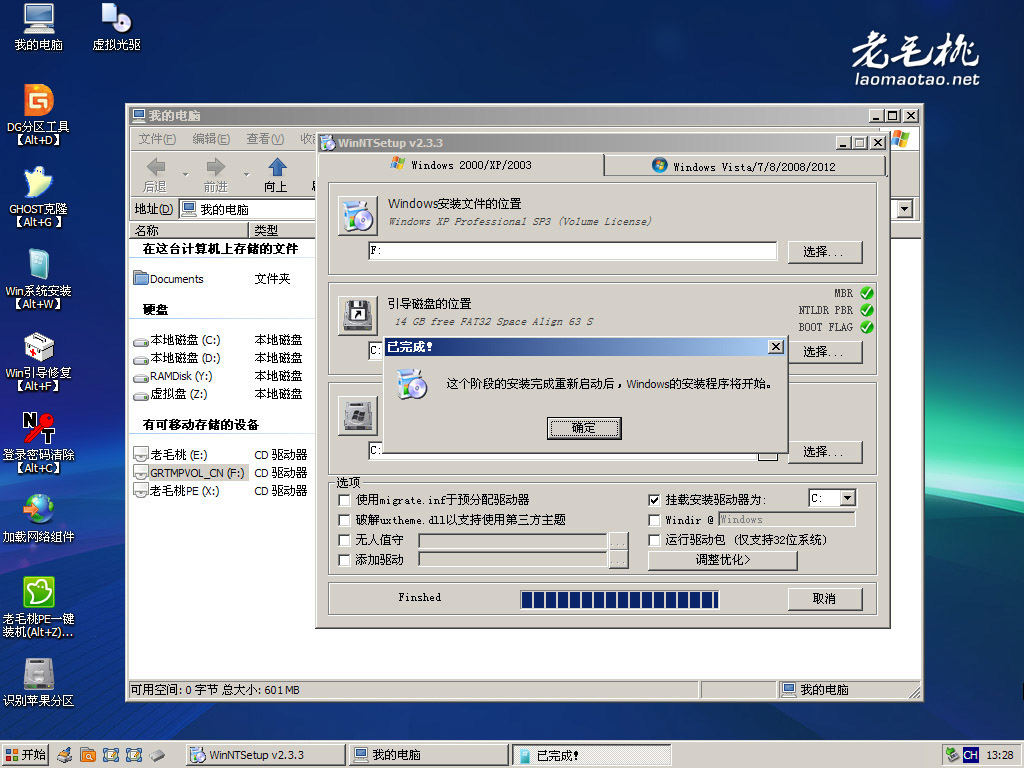Enable the Windir @ checkbox
Screen dimensions: 1024x768
pos(654,520)
